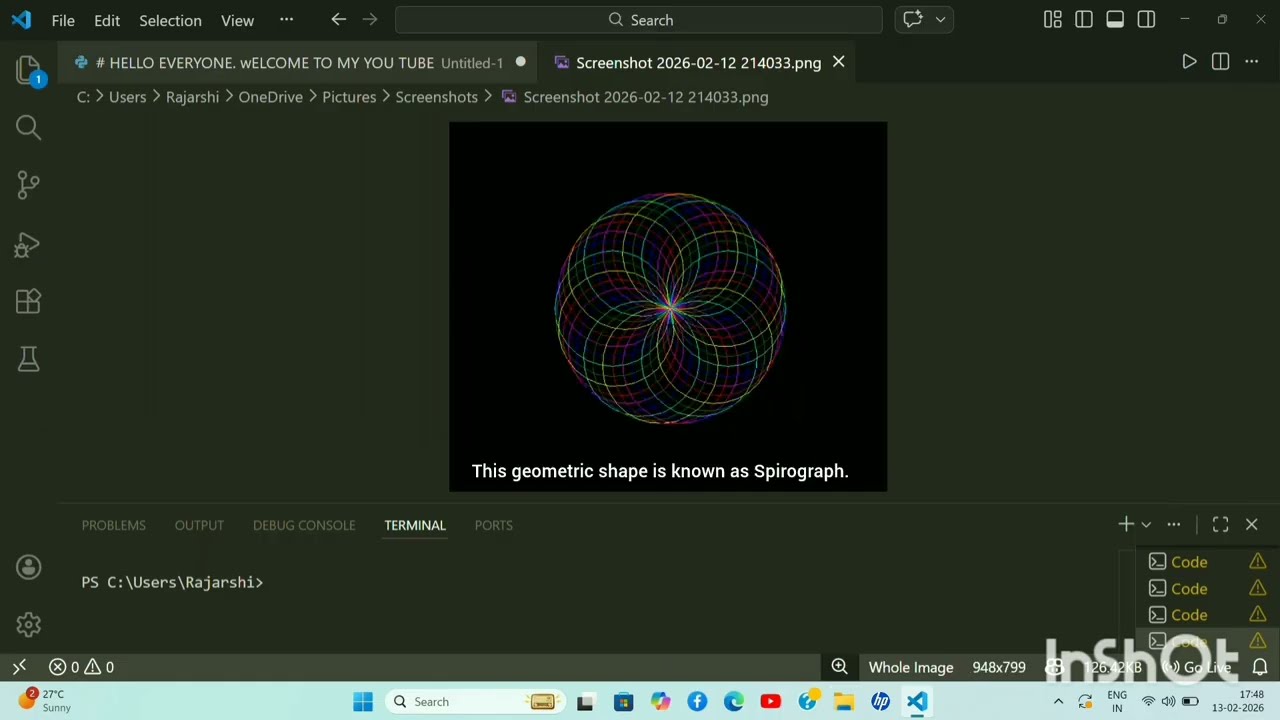
Task: Open the Run and Debug view
Action: click(28, 244)
